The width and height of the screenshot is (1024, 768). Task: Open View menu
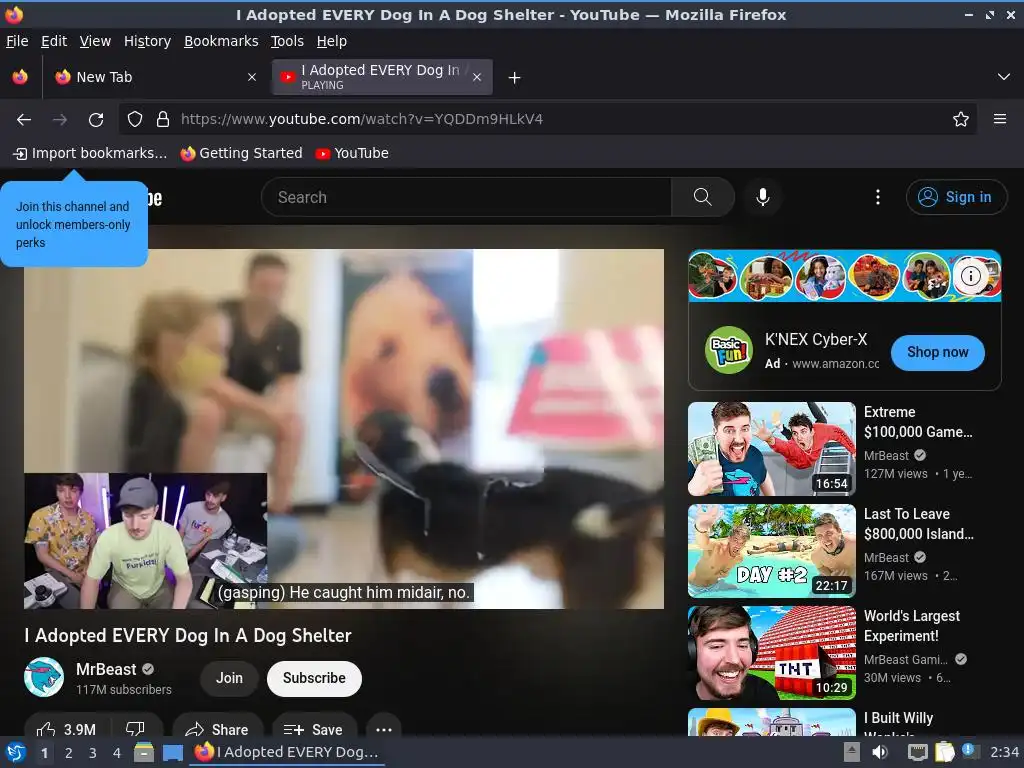[x=95, y=41]
